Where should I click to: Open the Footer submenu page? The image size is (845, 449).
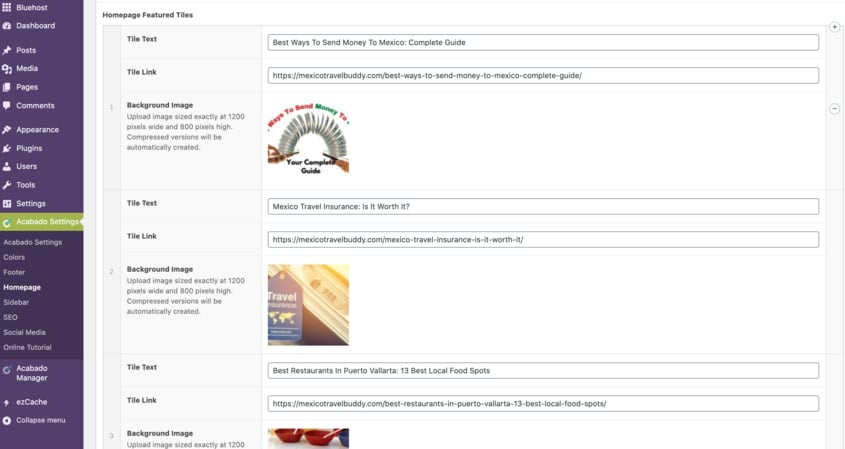(x=14, y=273)
